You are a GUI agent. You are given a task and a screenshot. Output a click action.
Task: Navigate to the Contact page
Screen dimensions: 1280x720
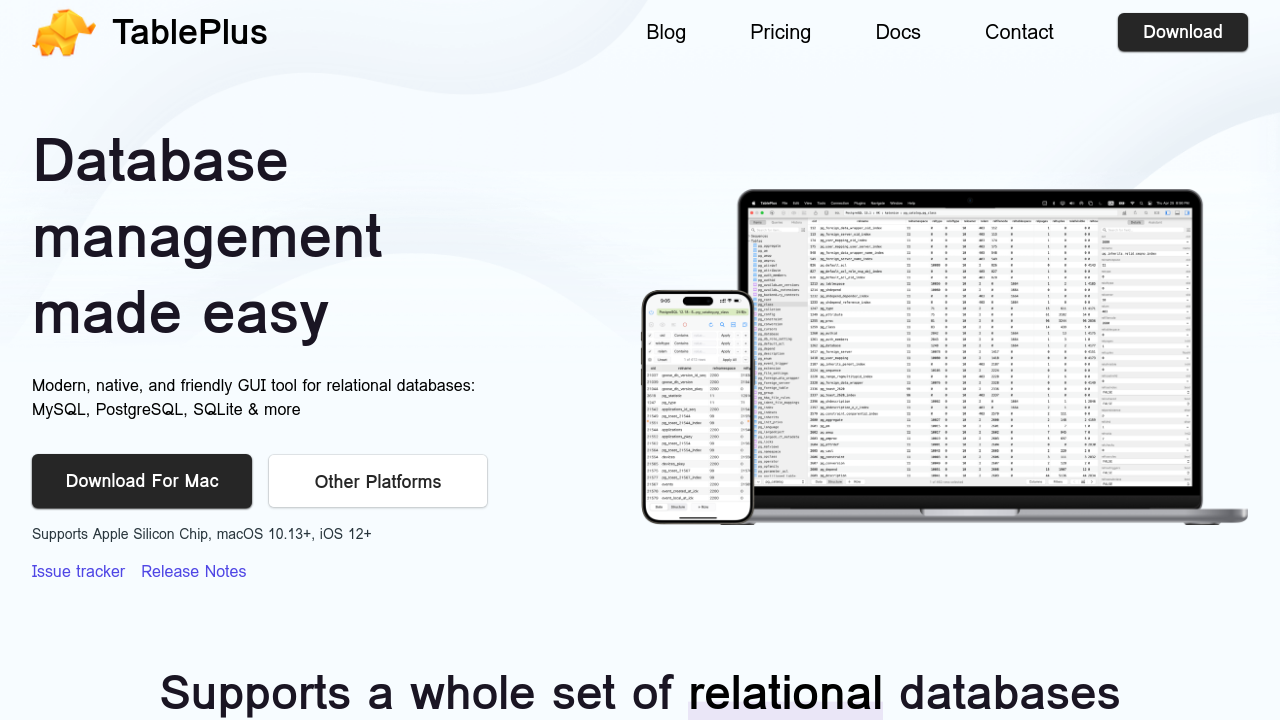pyautogui.click(x=1019, y=32)
